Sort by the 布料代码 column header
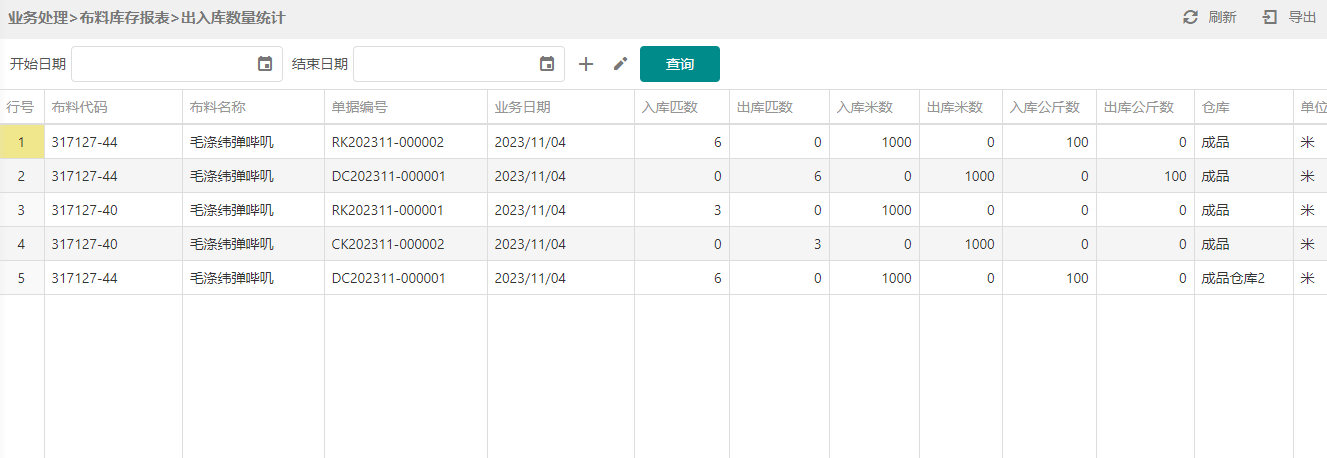Image resolution: width=1327 pixels, height=458 pixels. click(79, 107)
